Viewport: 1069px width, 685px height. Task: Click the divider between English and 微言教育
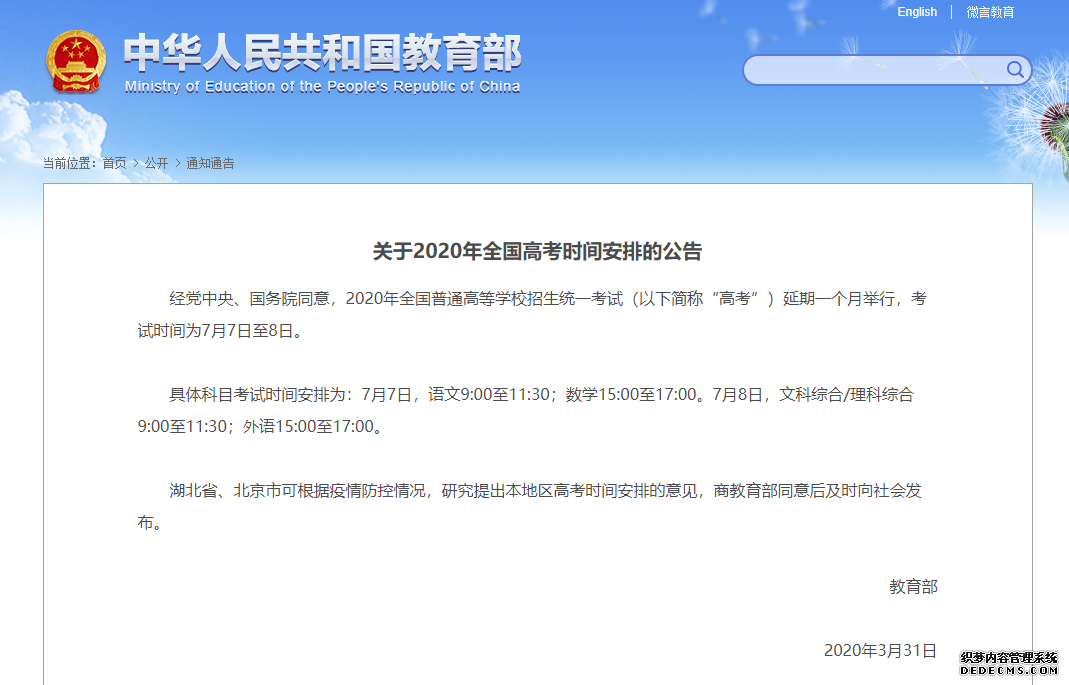(x=950, y=12)
